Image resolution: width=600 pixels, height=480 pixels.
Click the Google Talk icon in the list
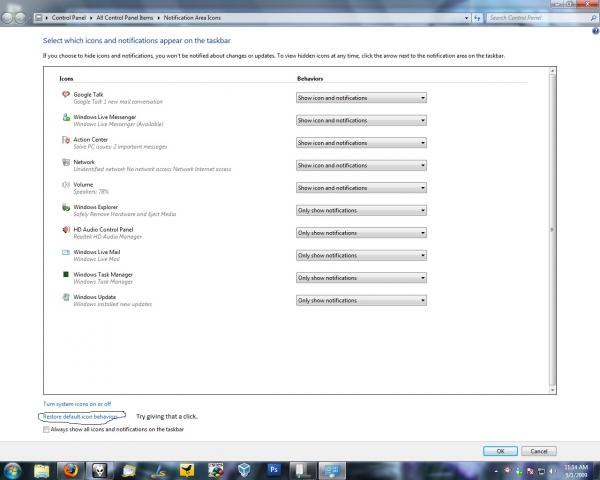[66, 94]
